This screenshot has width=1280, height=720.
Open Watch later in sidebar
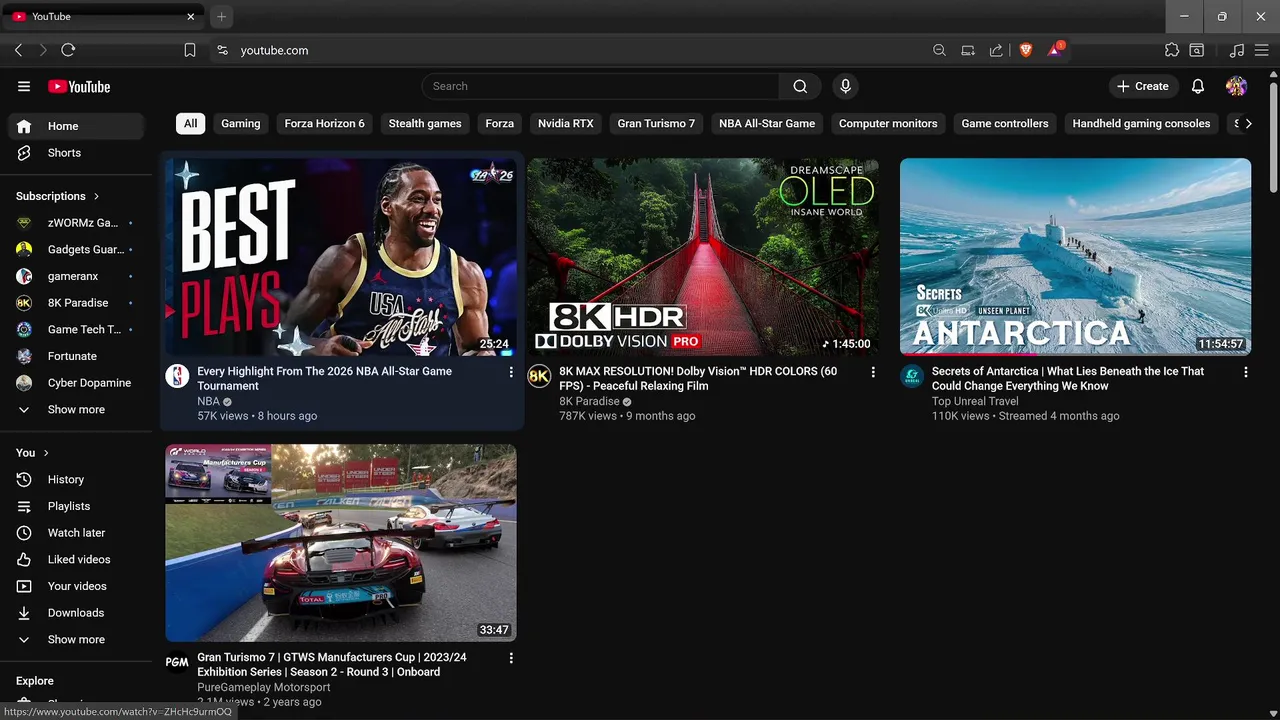76,533
